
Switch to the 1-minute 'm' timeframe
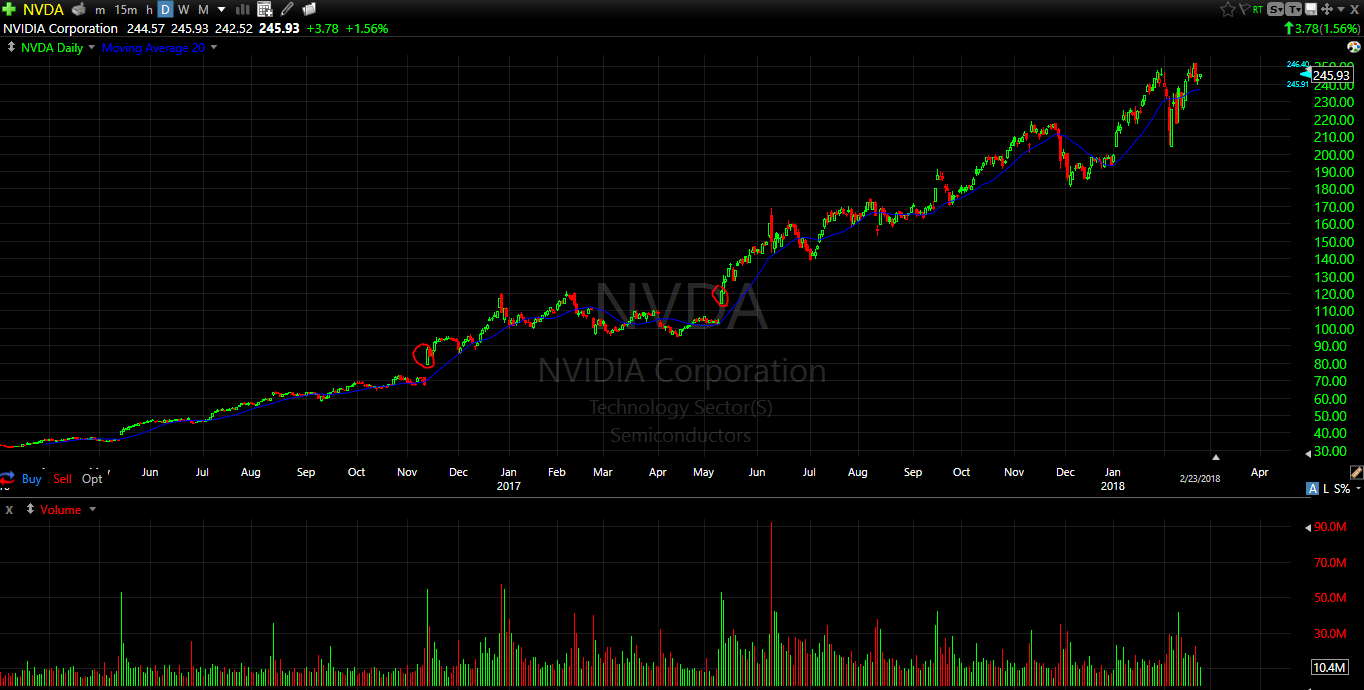[100, 10]
